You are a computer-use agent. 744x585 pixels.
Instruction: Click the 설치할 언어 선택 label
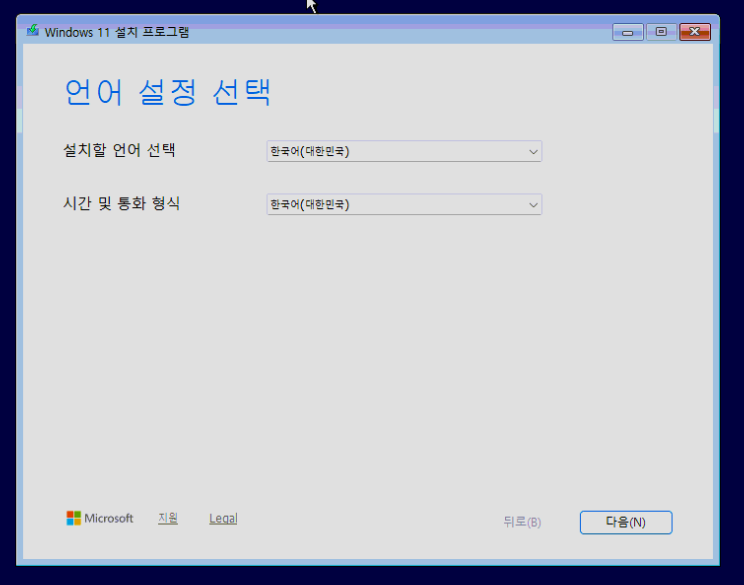pos(120,150)
